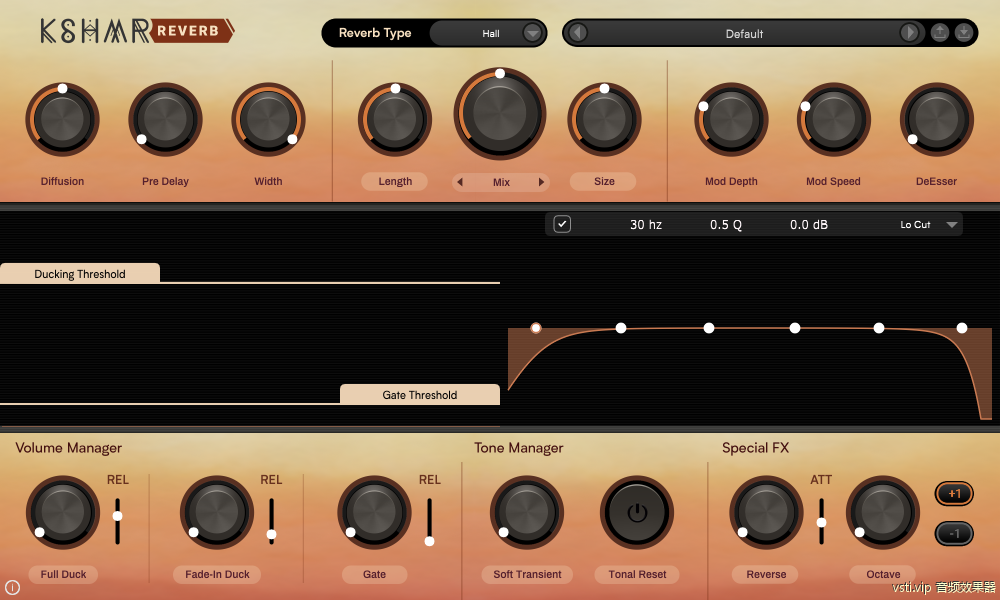1000x600 pixels.
Task: Click the Width knob
Action: [268, 119]
